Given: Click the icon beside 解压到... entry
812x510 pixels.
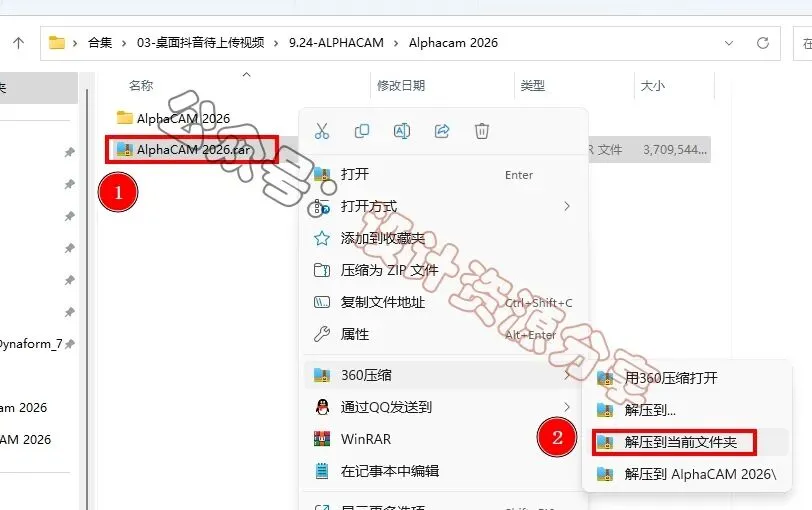Looking at the screenshot, I should (605, 411).
